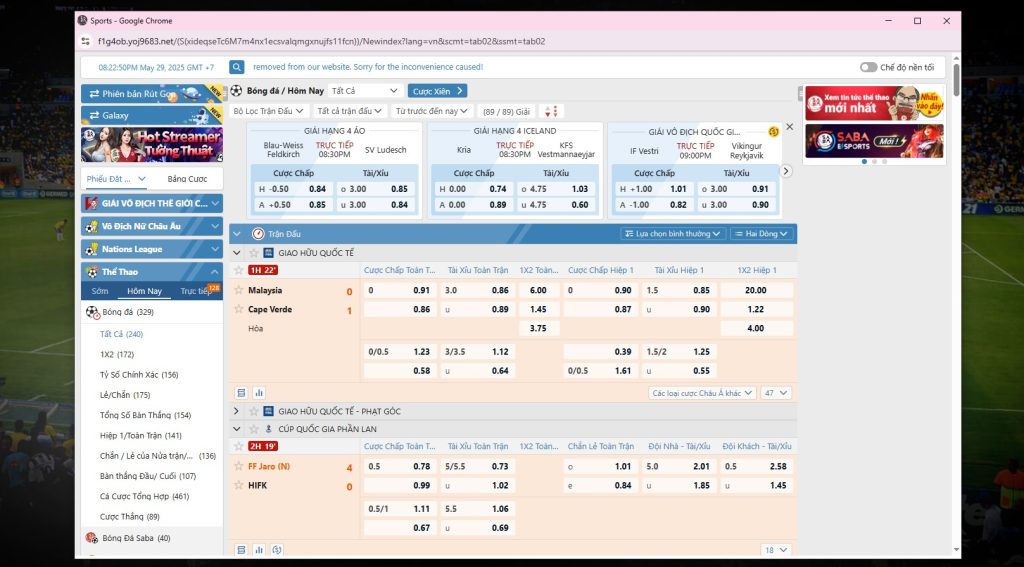Collapse the Thể Thao sidebar section
The width and height of the screenshot is (1024, 567).
(214, 272)
